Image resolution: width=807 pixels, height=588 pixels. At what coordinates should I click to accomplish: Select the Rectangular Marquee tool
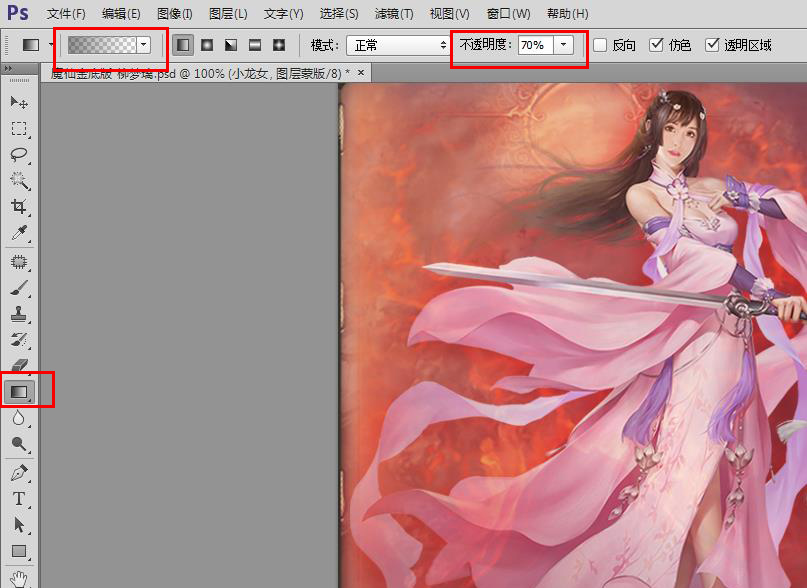point(19,128)
